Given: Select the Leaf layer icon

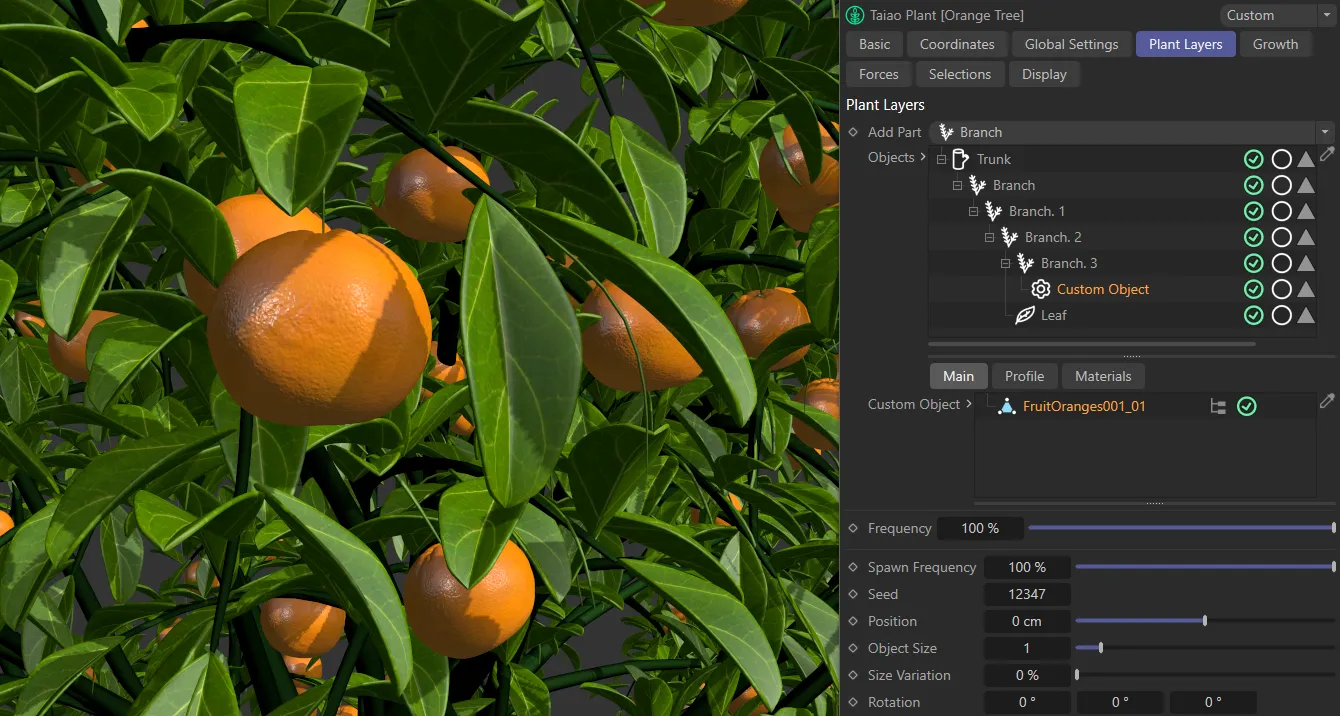Looking at the screenshot, I should (x=1026, y=315).
